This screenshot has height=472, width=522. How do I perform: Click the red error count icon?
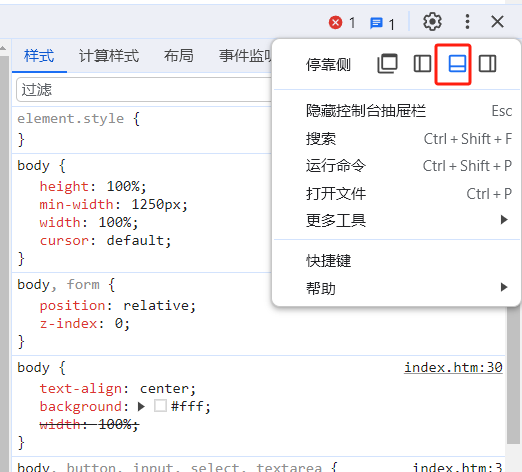point(335,23)
